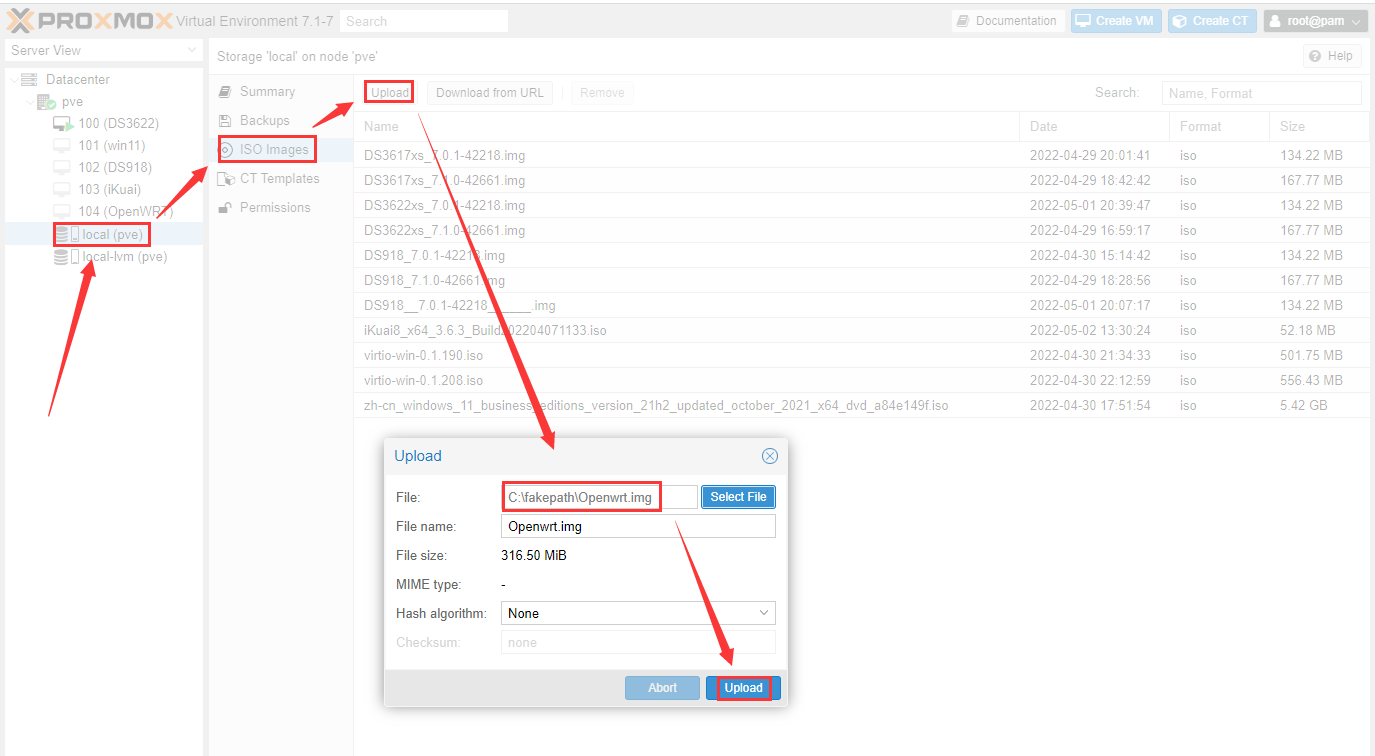Collapse the pve node tree

click(30, 102)
